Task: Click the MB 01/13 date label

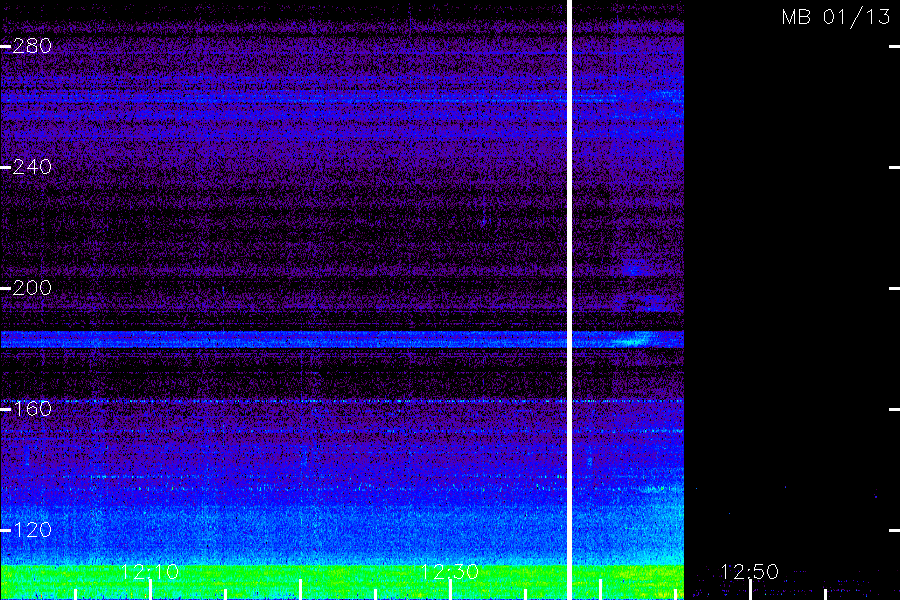Action: (x=836, y=17)
